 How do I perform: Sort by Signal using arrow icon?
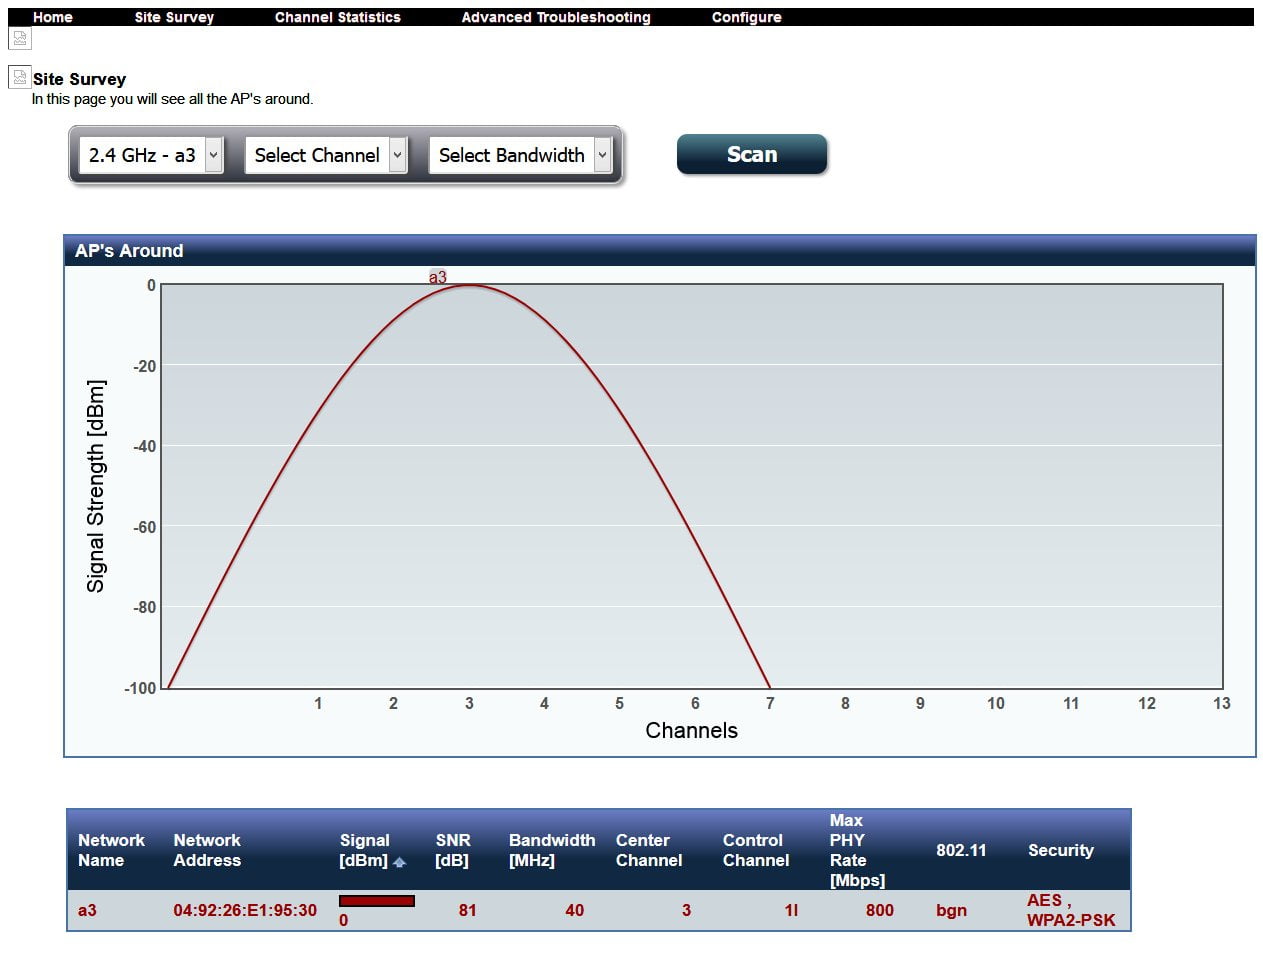click(x=400, y=862)
